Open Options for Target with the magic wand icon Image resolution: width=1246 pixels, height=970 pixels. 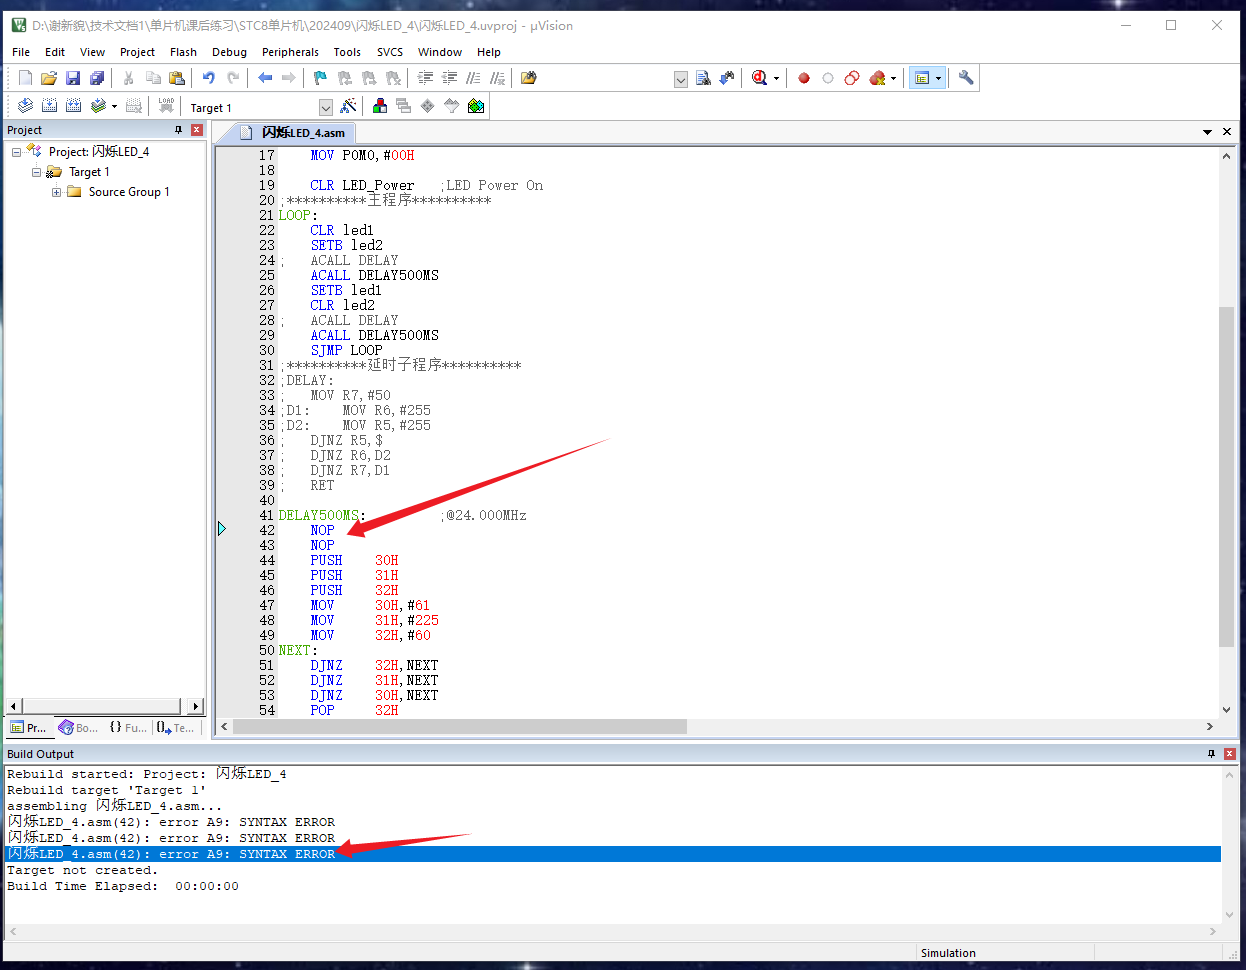(348, 106)
